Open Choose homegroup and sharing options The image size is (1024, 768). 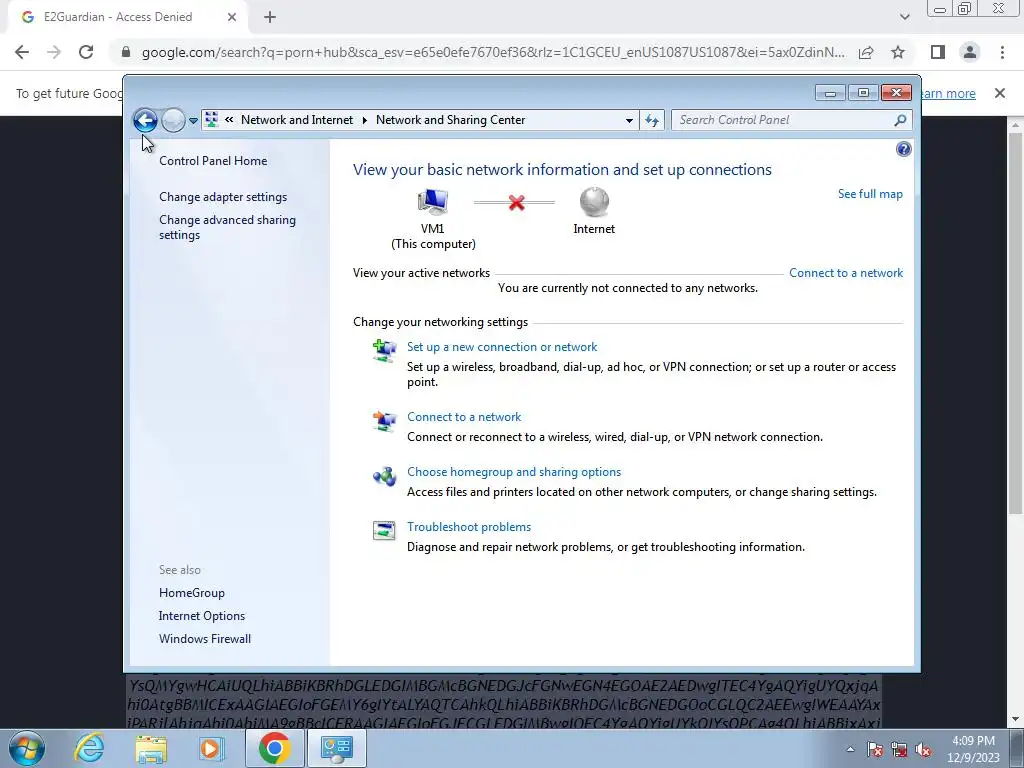pos(514,472)
